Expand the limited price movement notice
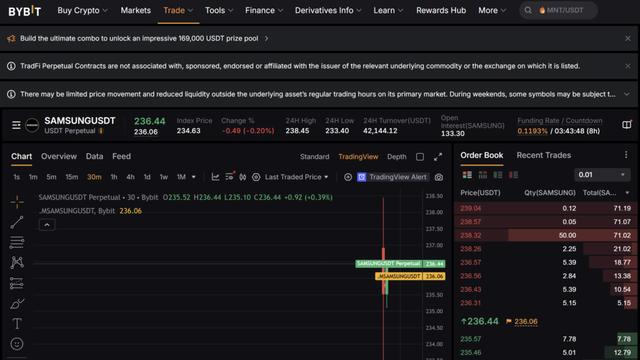Image resolution: width=640 pixels, height=360 pixels. (627, 94)
